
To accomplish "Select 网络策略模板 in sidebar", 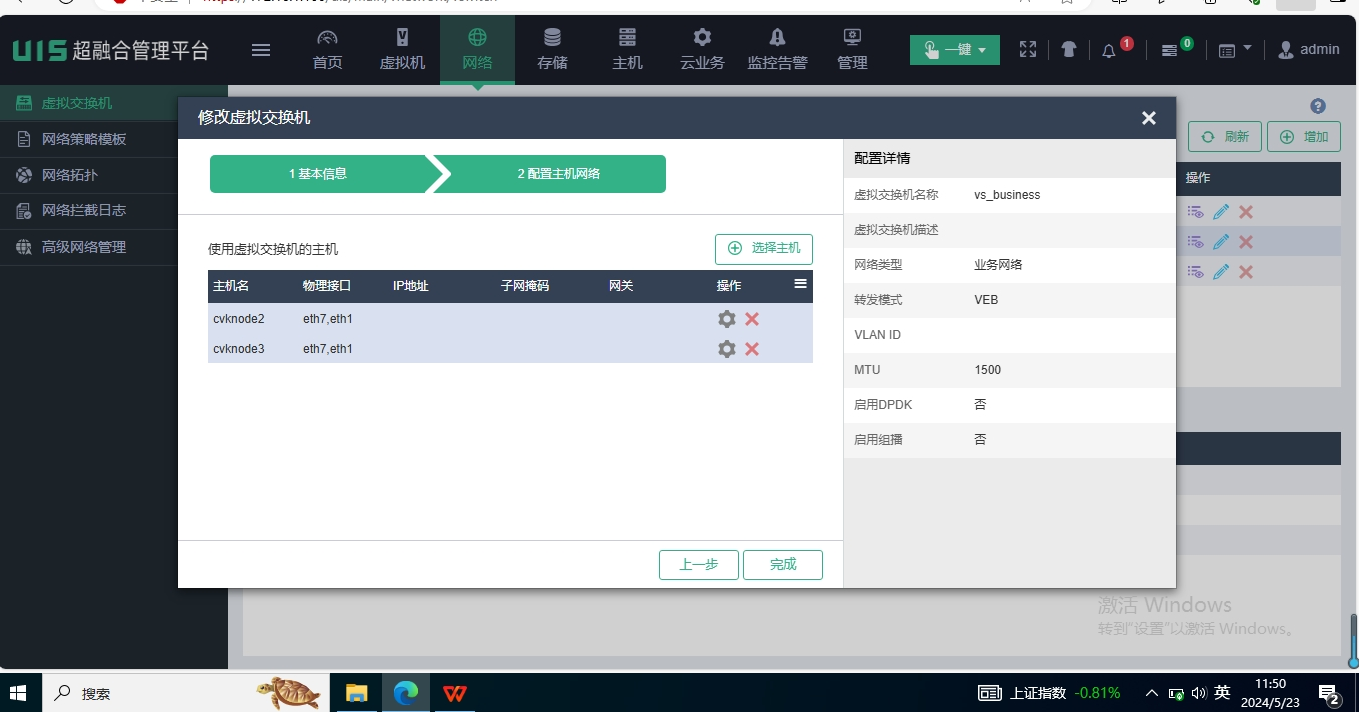I will tap(114, 139).
